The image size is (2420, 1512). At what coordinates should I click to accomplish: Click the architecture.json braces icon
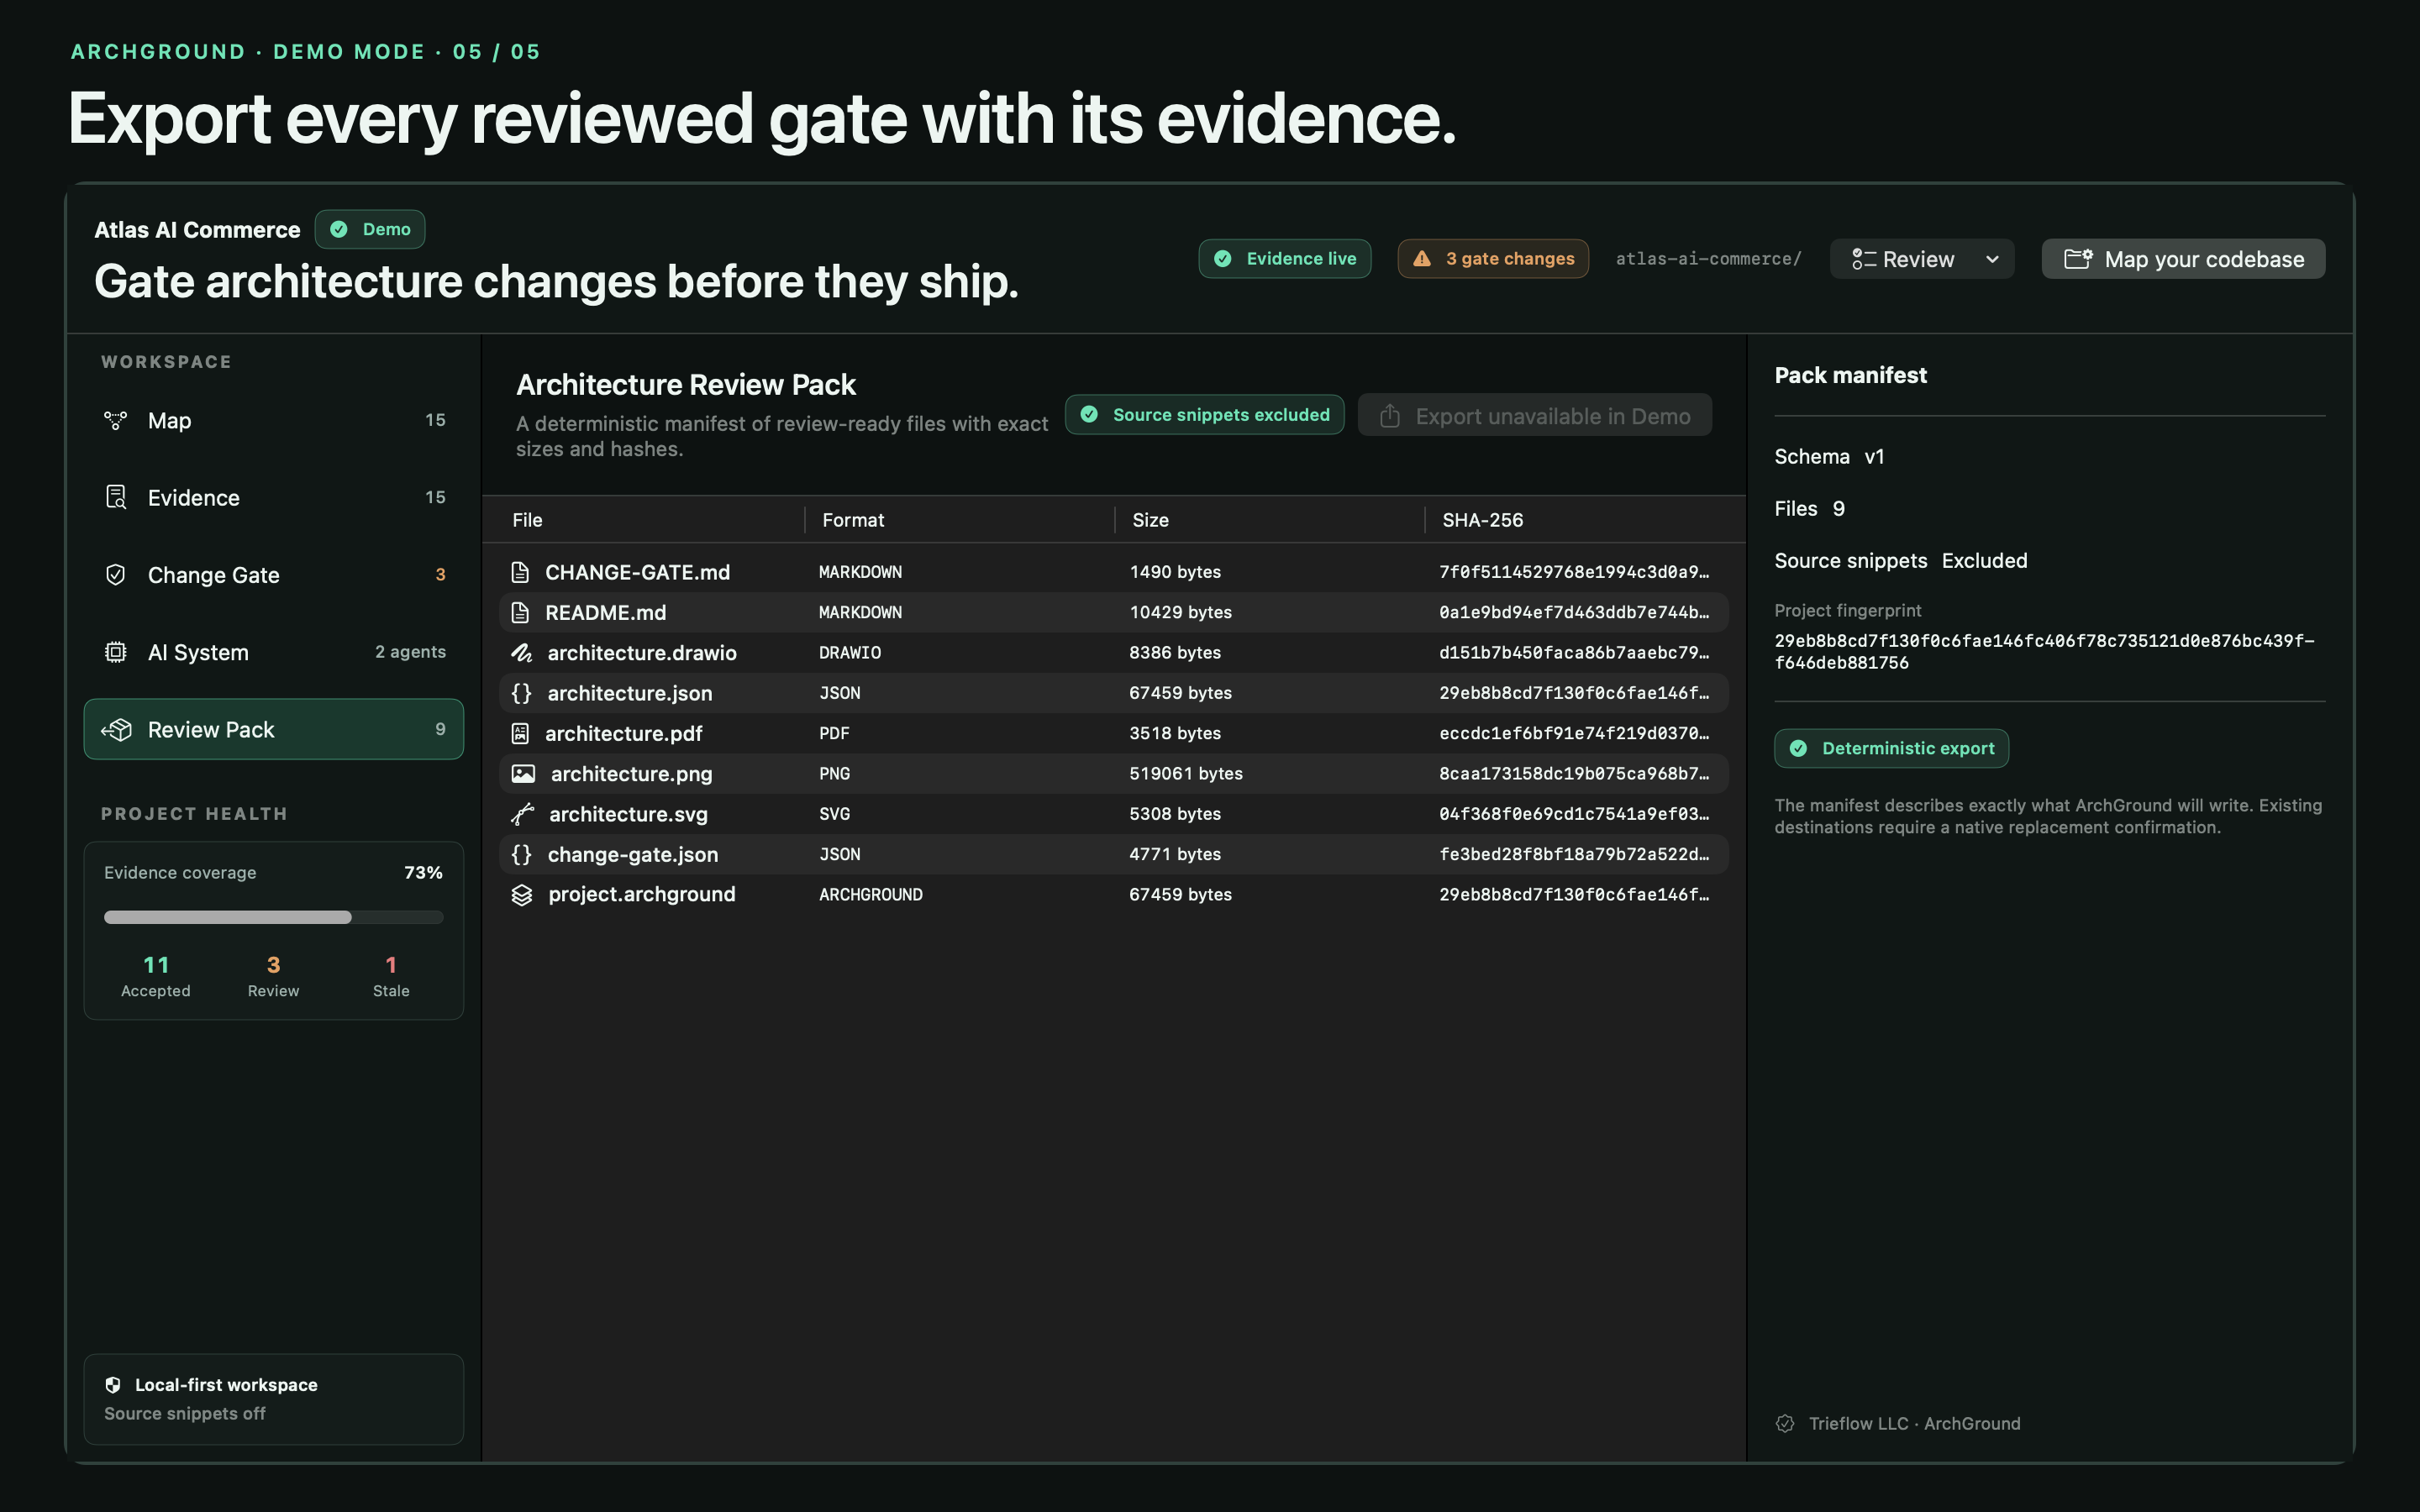(x=521, y=693)
